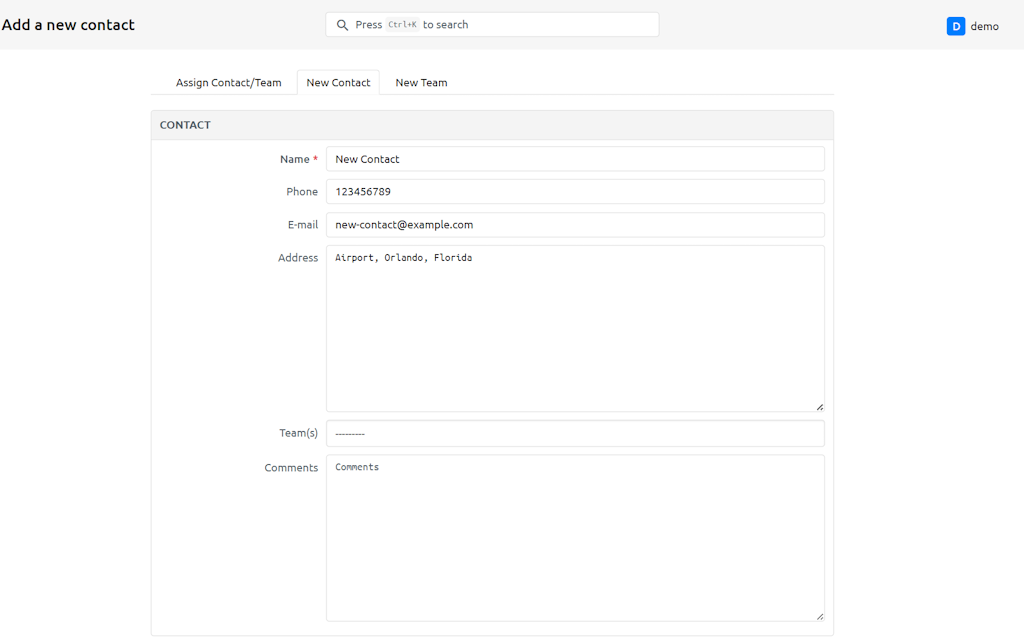This screenshot has height=642, width=1024.
Task: Grab the Address box resize handle
Action: (x=819, y=406)
